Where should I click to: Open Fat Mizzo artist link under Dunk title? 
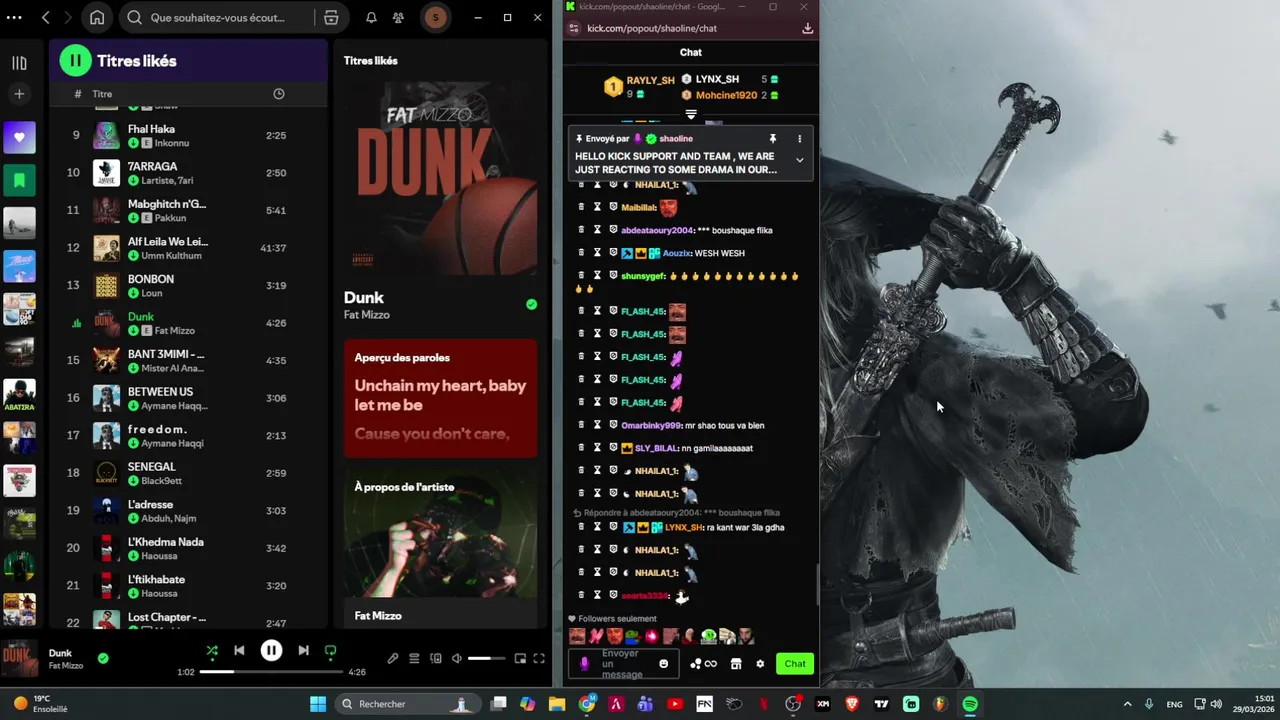pos(367,315)
